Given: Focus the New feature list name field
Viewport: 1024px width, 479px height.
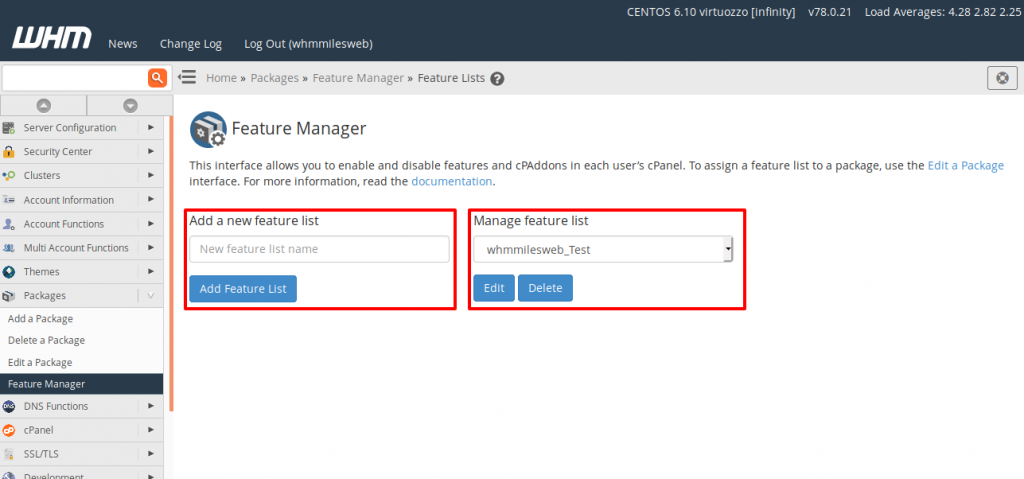Looking at the screenshot, I should click(319, 250).
